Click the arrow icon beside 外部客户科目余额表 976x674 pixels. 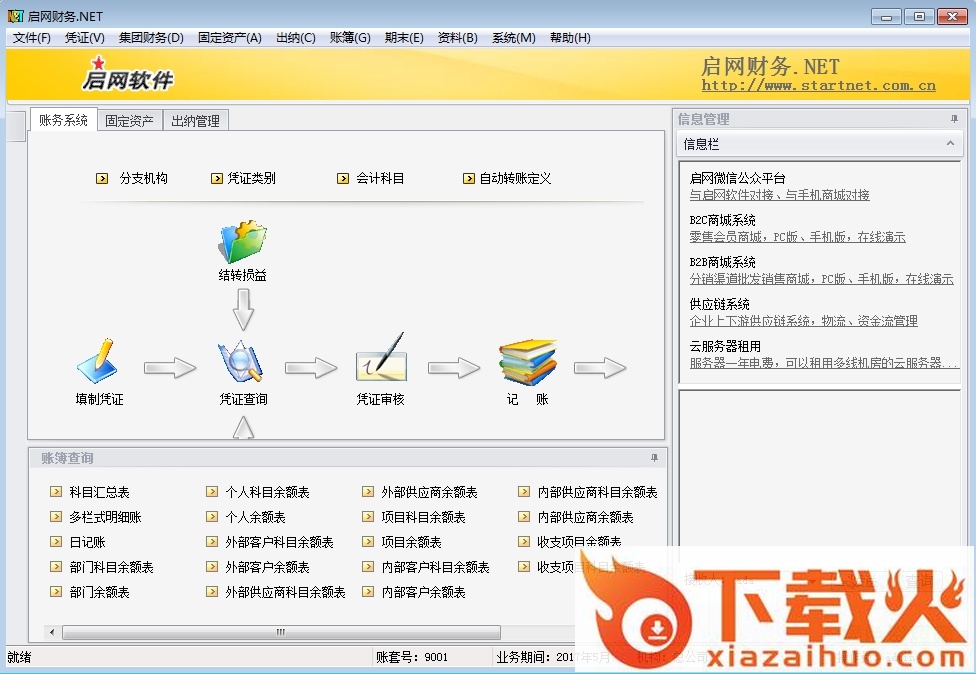pyautogui.click(x=212, y=541)
